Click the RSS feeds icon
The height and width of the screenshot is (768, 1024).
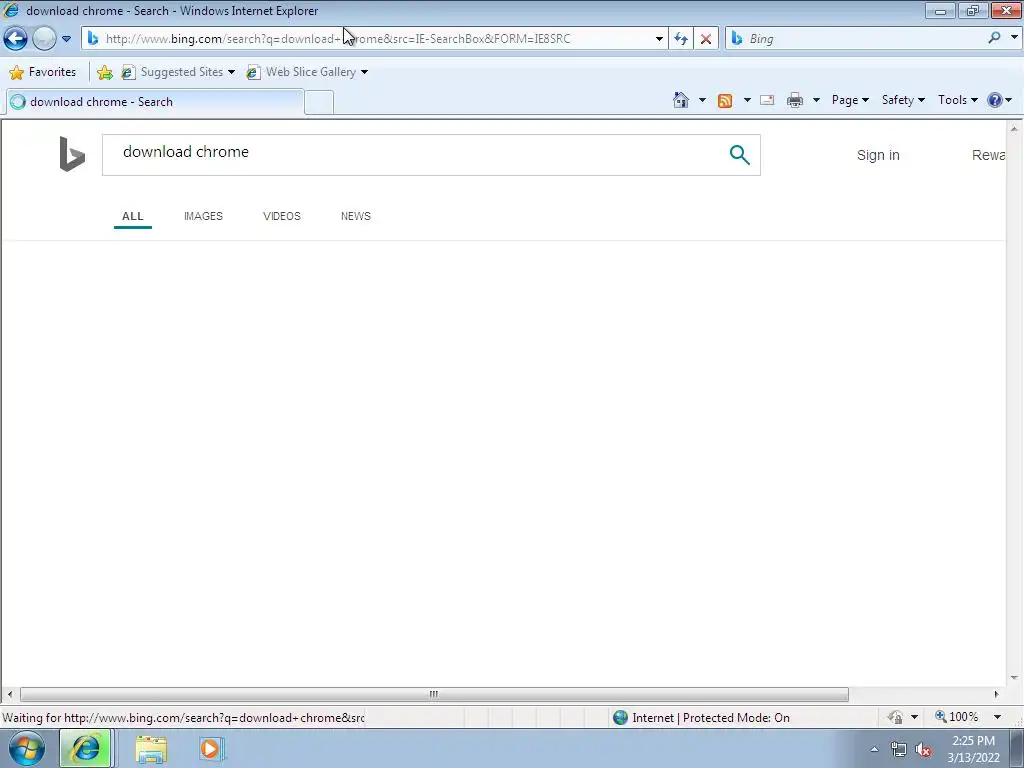(725, 100)
